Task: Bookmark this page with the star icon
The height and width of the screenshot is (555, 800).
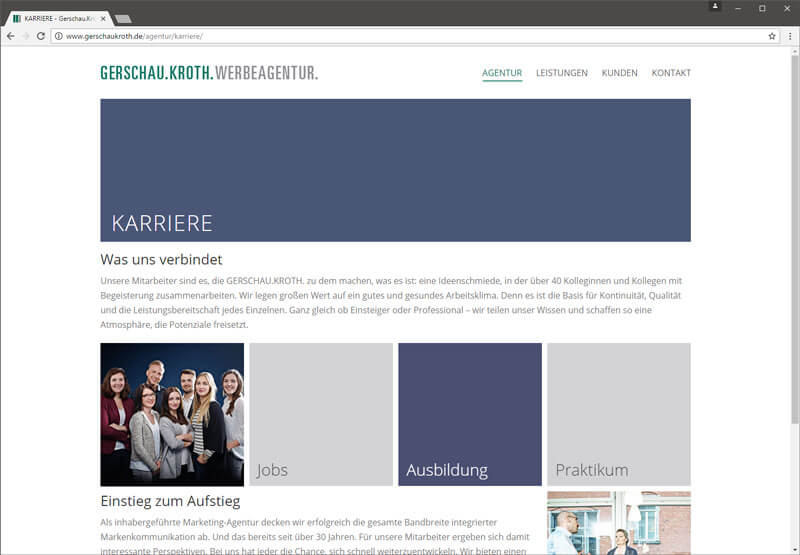Action: pos(772,36)
